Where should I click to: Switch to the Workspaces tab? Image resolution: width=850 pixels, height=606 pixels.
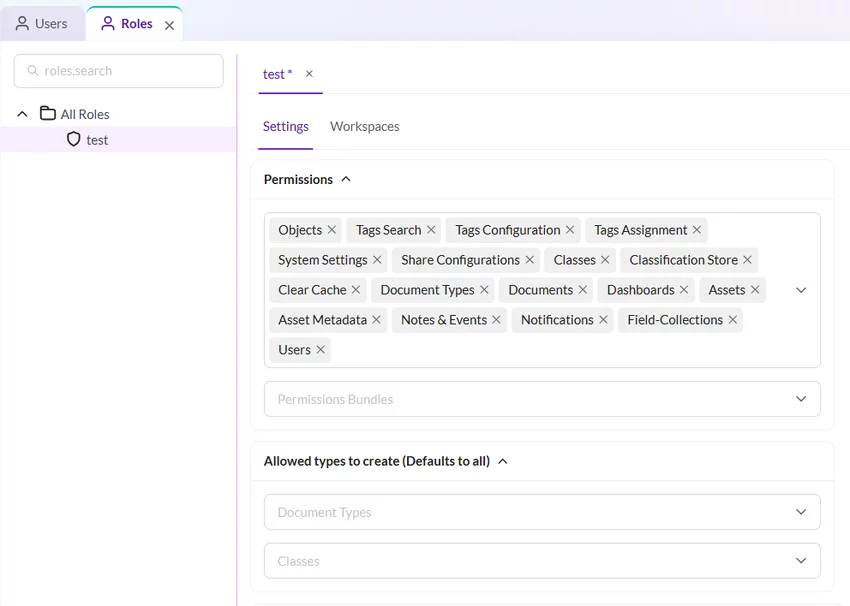click(x=365, y=126)
